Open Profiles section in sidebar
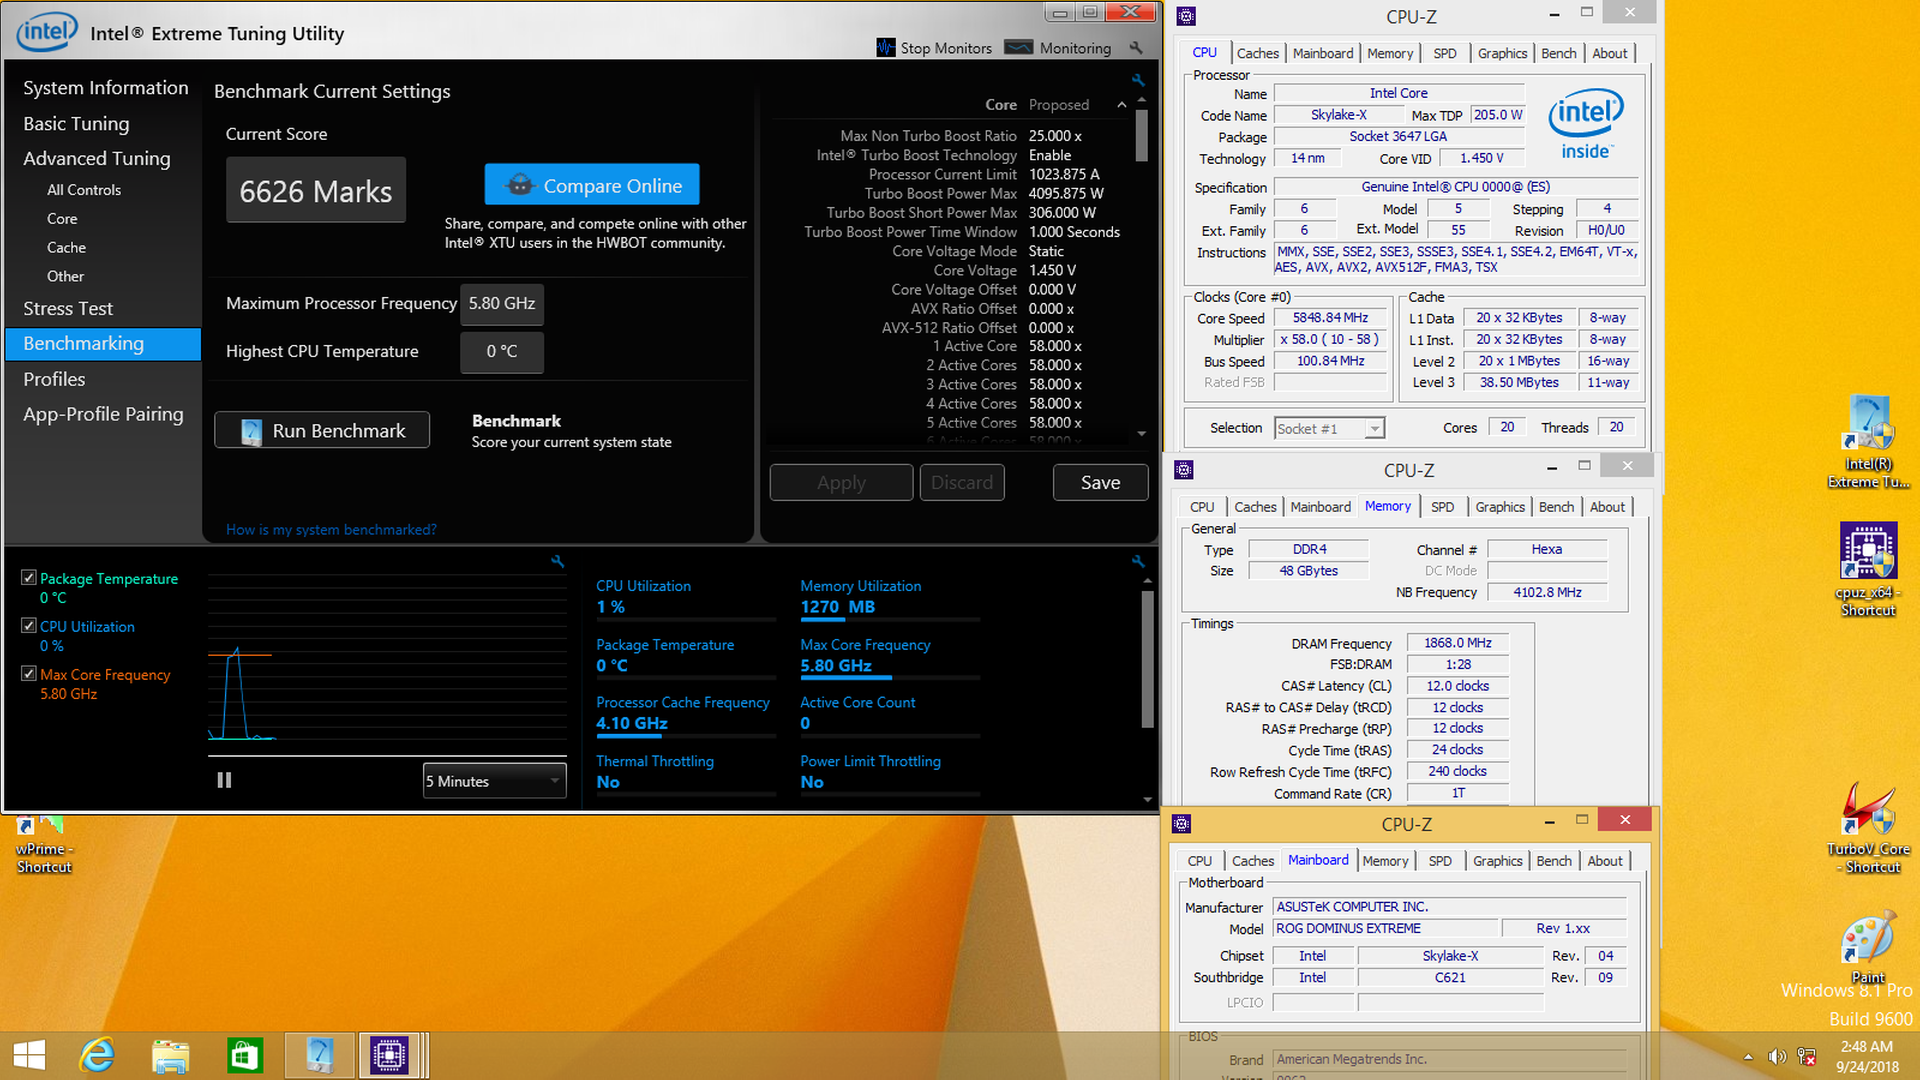Image resolution: width=1920 pixels, height=1080 pixels. point(54,379)
